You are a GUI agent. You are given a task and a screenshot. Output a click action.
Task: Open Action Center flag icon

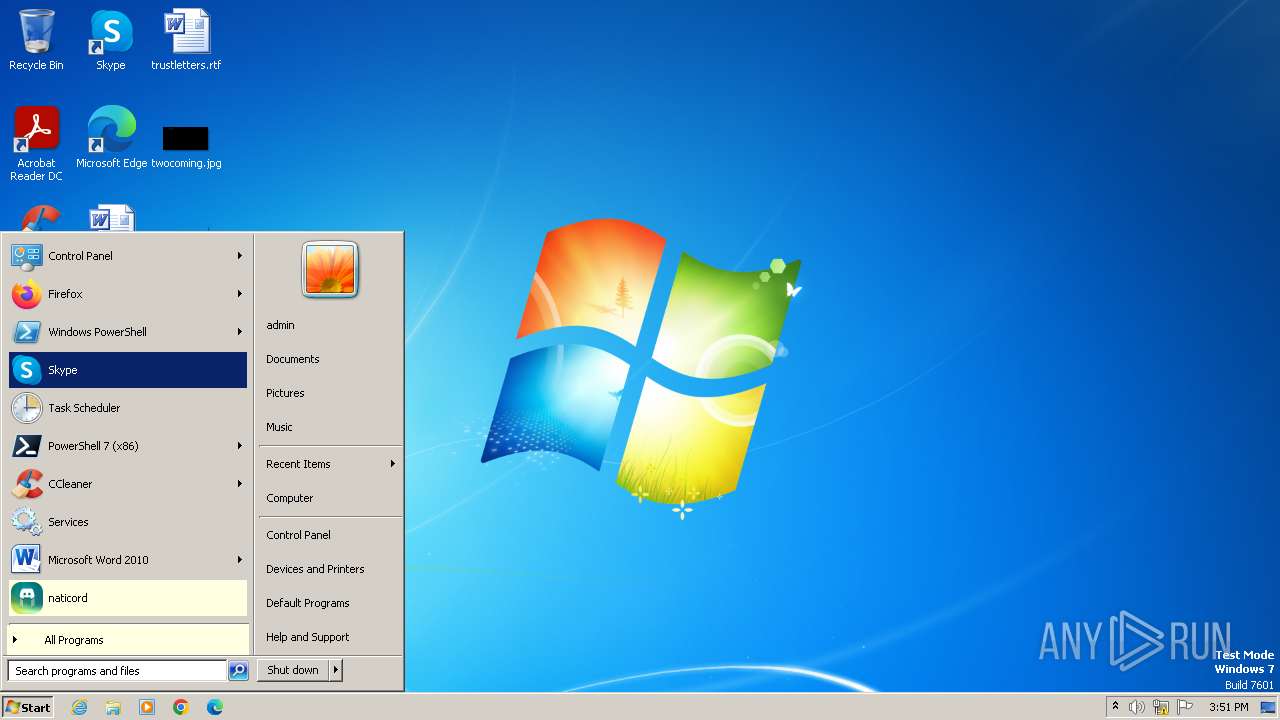[1185, 707]
